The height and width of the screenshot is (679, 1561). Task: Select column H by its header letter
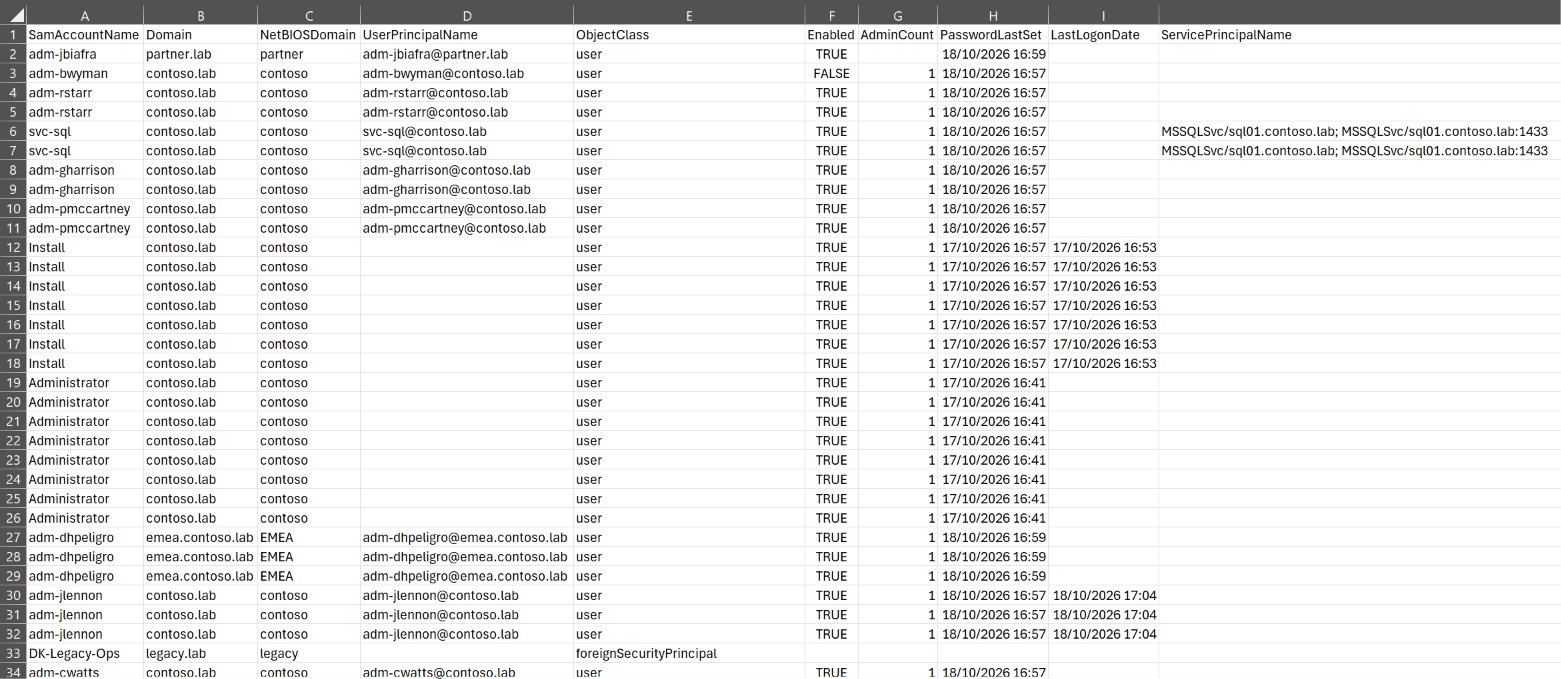993,15
